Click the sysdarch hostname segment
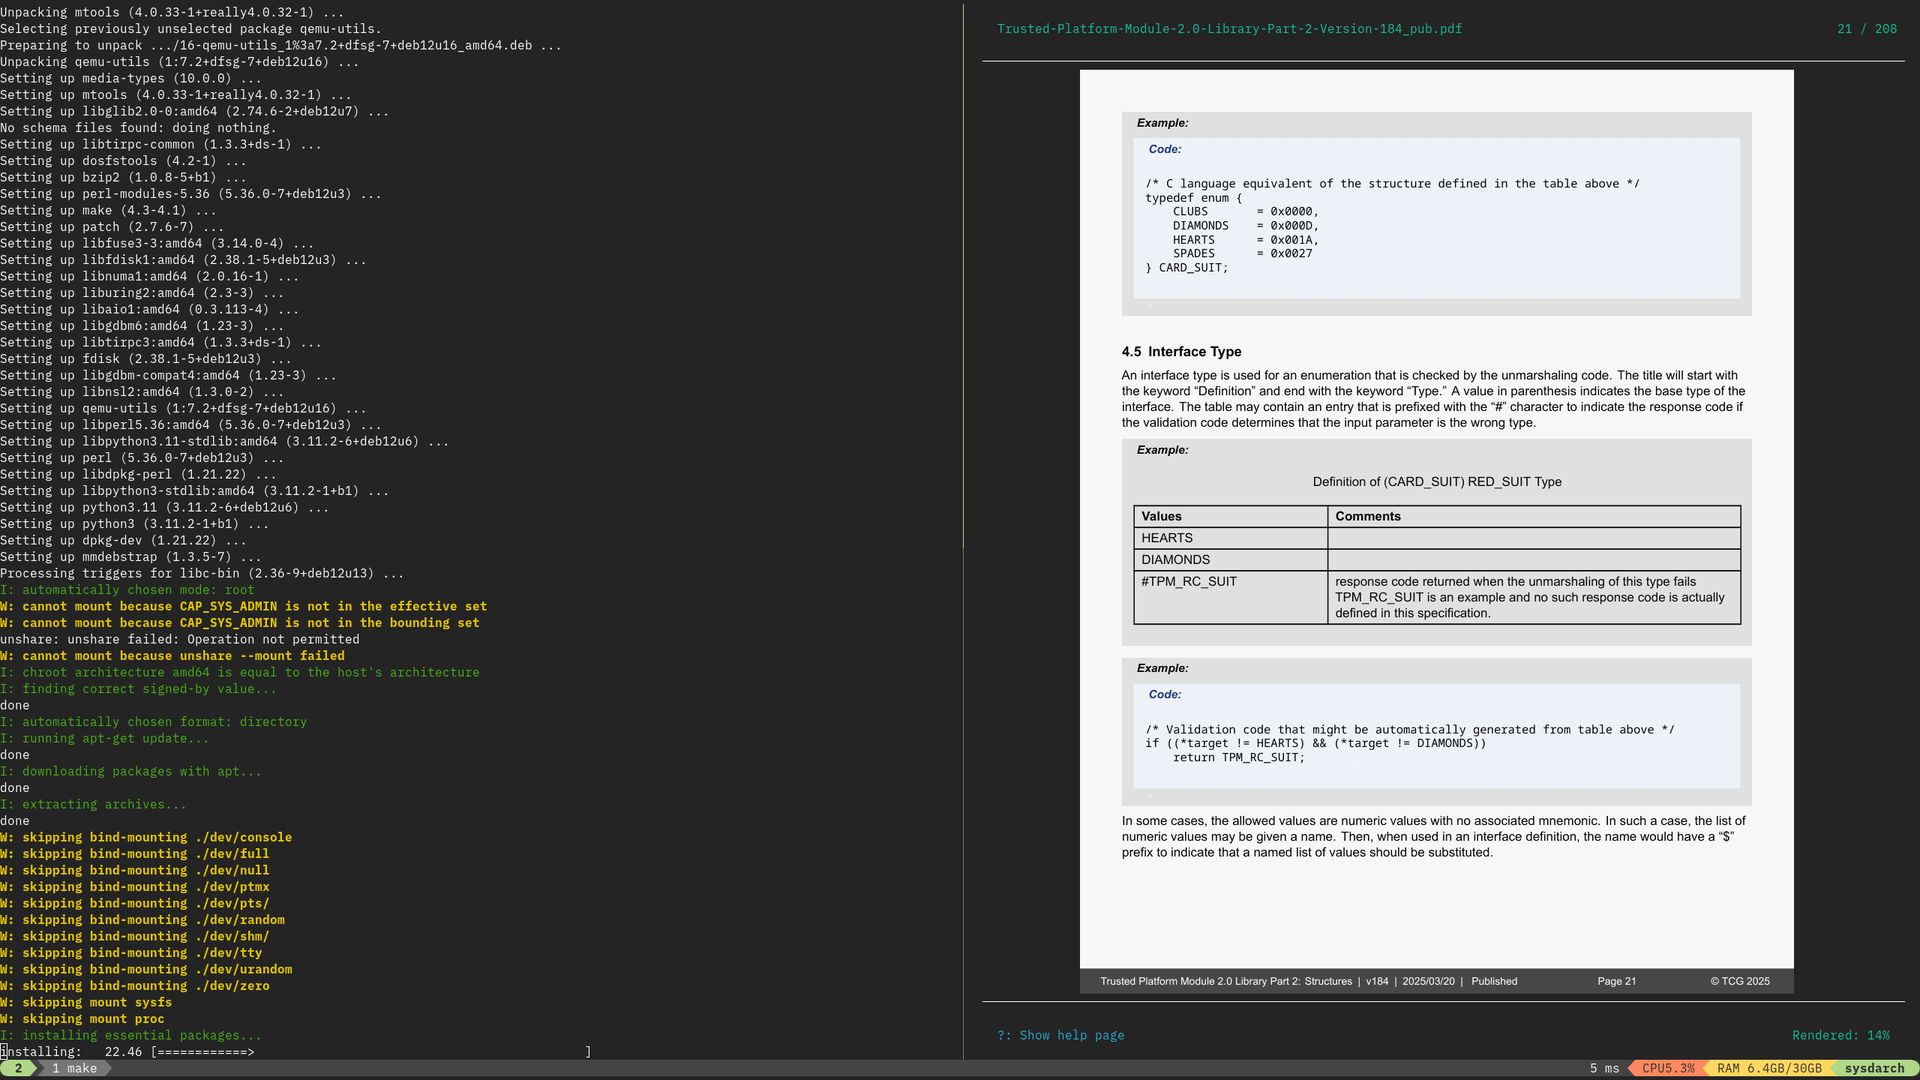1920x1080 pixels. (x=1873, y=1068)
